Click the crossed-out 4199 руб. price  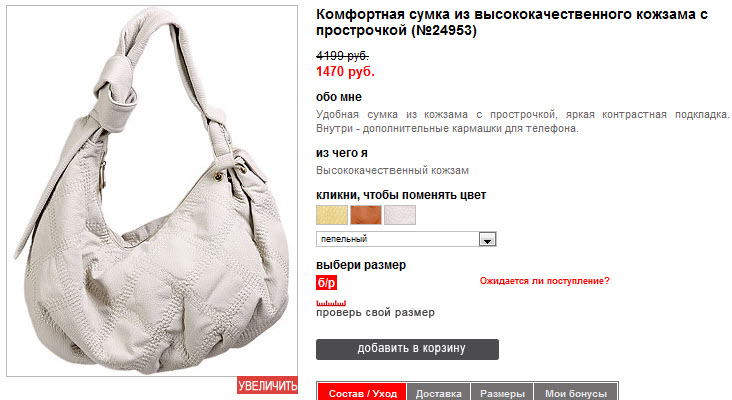(x=342, y=56)
